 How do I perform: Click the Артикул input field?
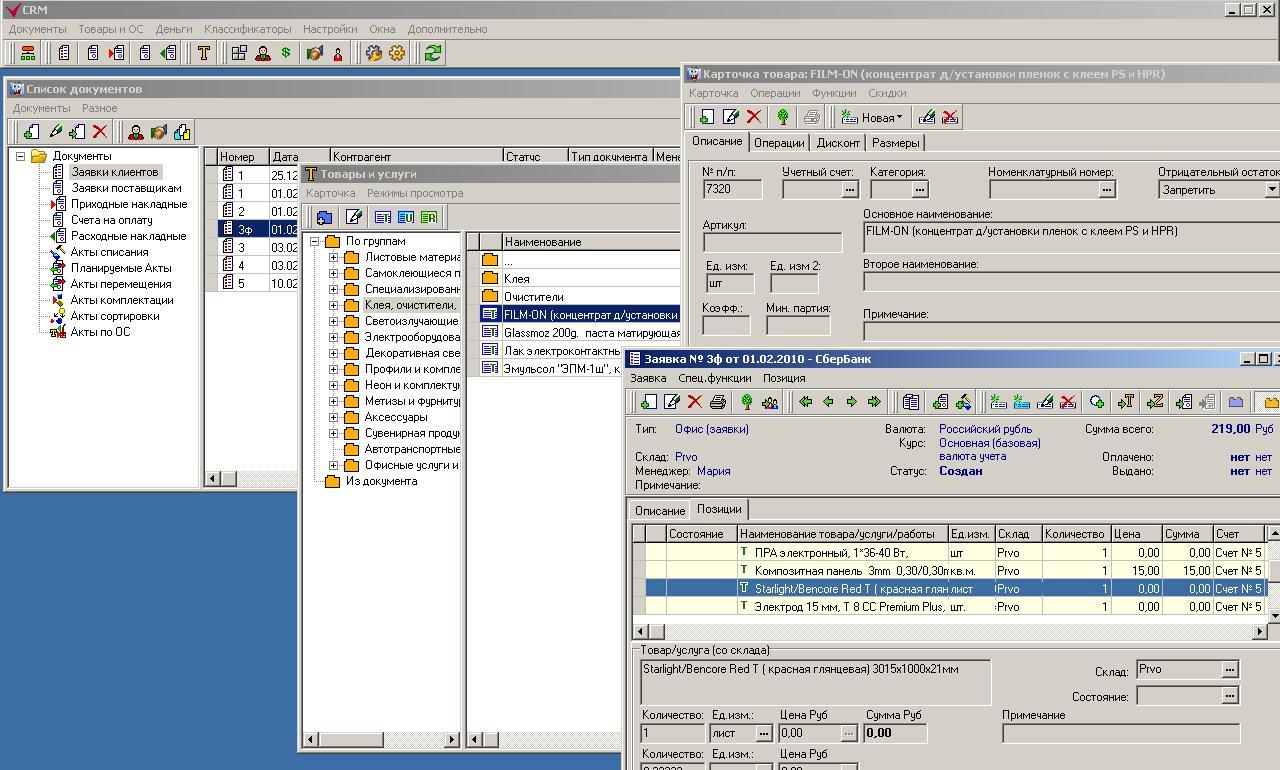click(772, 242)
